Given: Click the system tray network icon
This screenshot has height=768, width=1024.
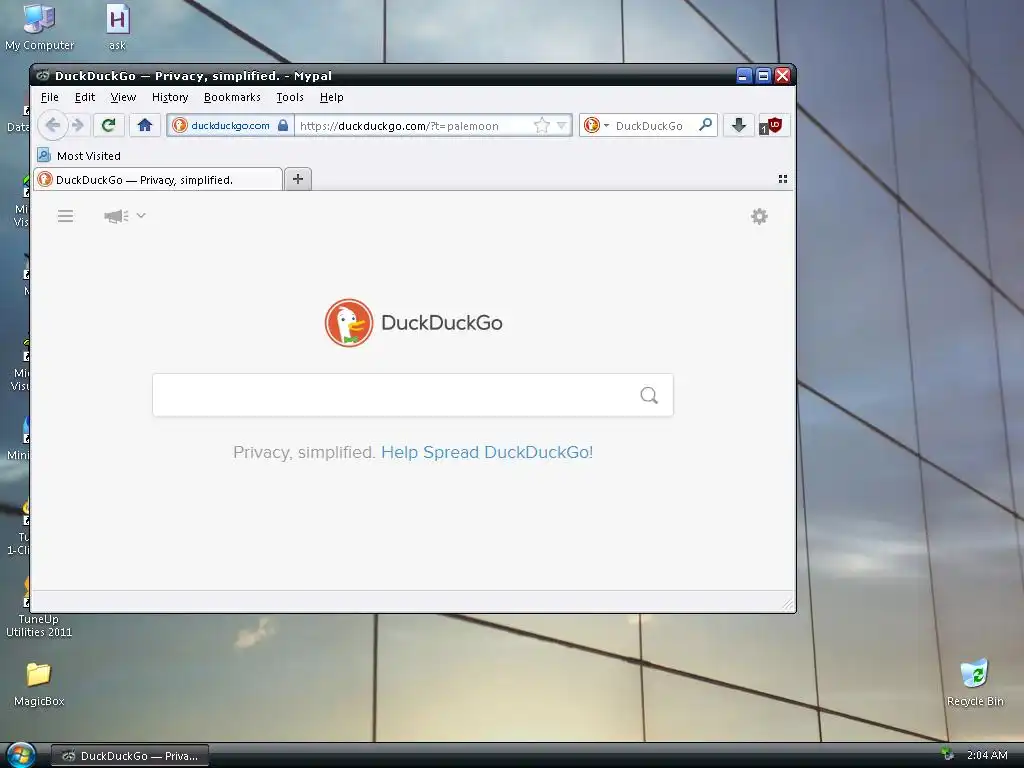Looking at the screenshot, I should 948,755.
